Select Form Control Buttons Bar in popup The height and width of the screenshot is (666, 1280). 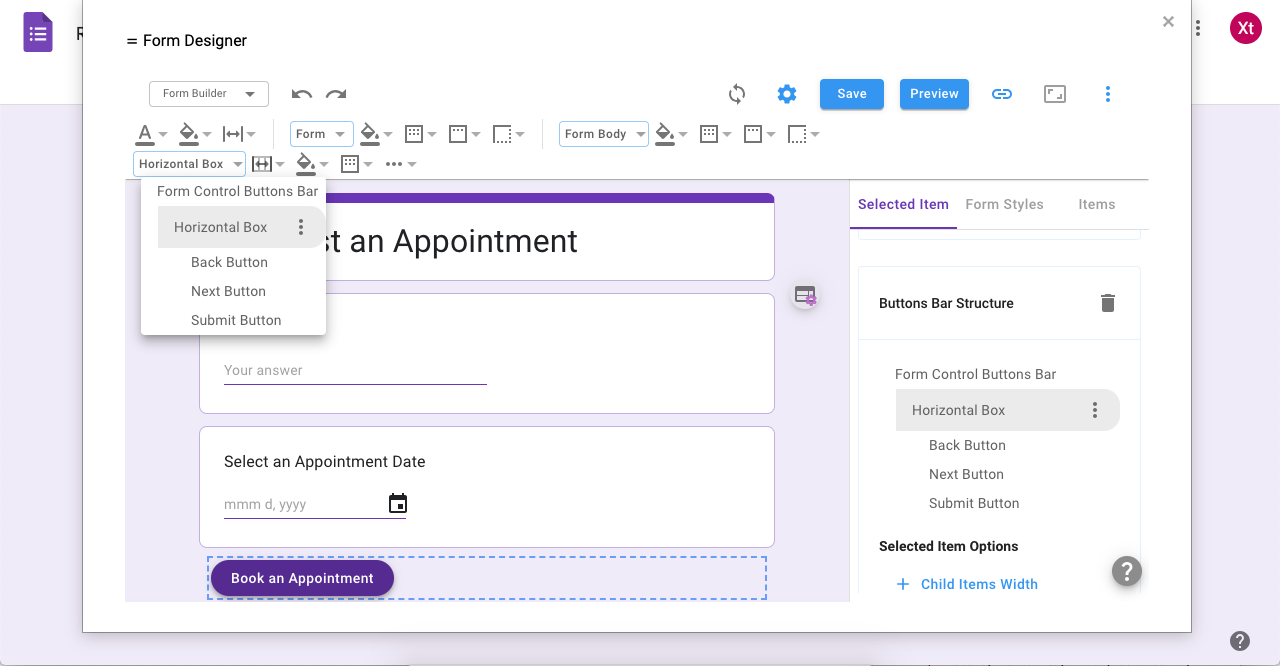[x=237, y=191]
